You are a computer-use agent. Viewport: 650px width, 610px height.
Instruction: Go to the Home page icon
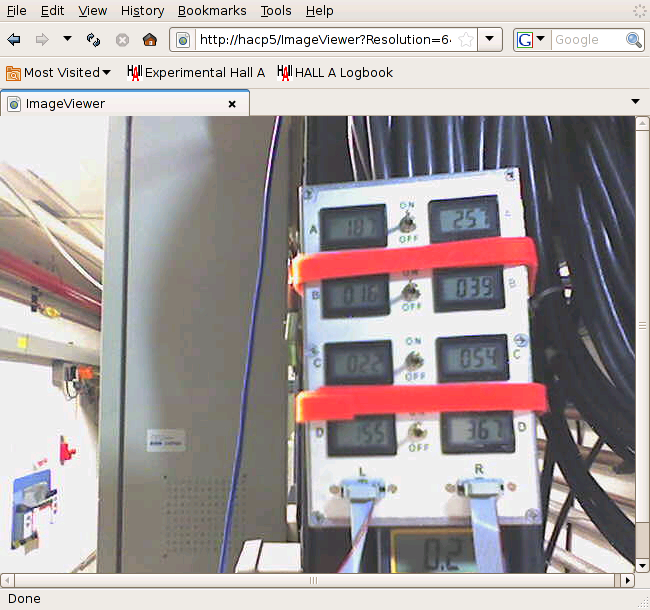pyautogui.click(x=150, y=40)
